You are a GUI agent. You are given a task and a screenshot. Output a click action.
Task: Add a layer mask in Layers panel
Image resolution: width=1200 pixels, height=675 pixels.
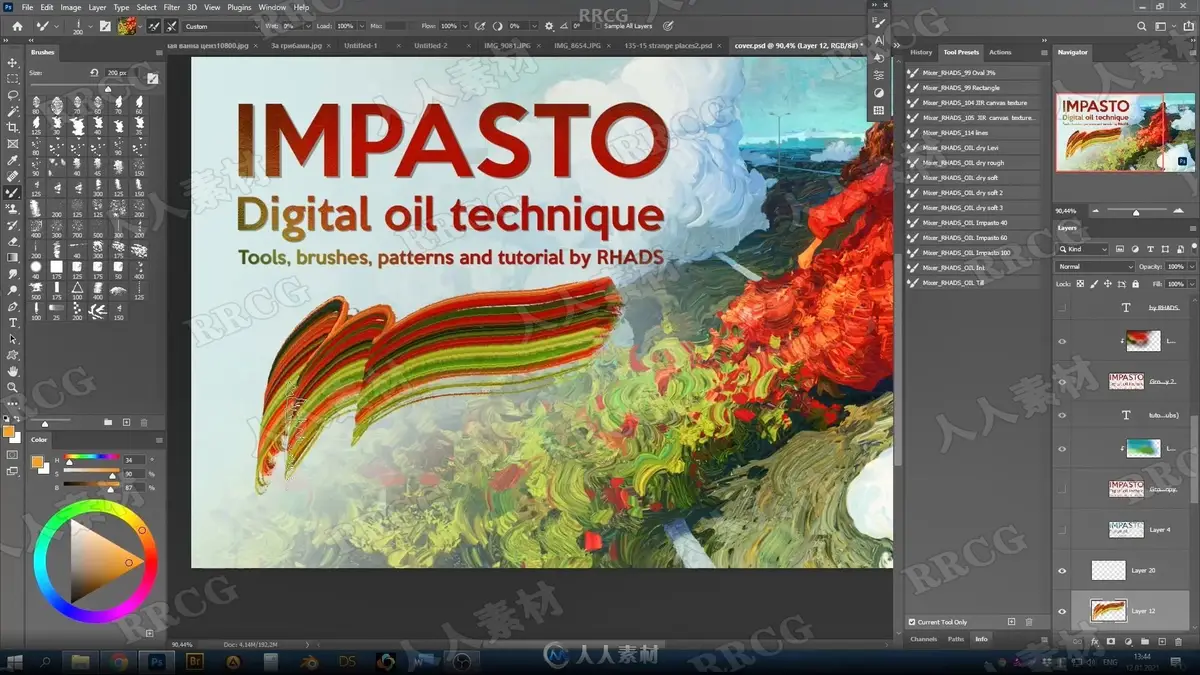[1111, 640]
